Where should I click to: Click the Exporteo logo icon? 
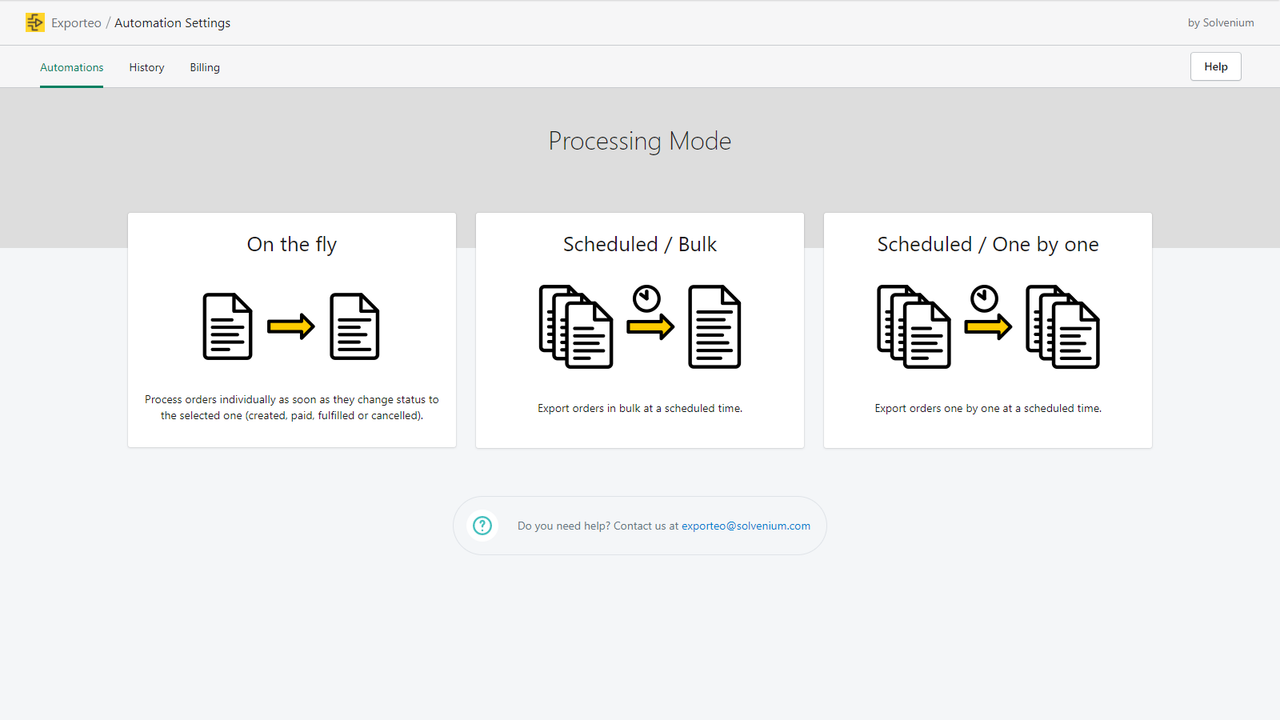point(35,22)
